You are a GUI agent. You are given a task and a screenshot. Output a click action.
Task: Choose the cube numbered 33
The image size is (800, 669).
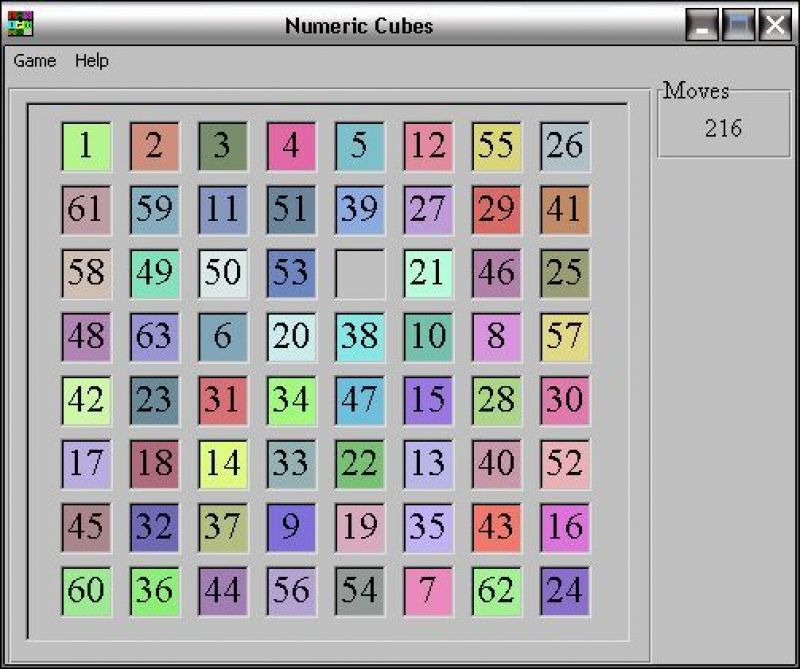pyautogui.click(x=291, y=465)
